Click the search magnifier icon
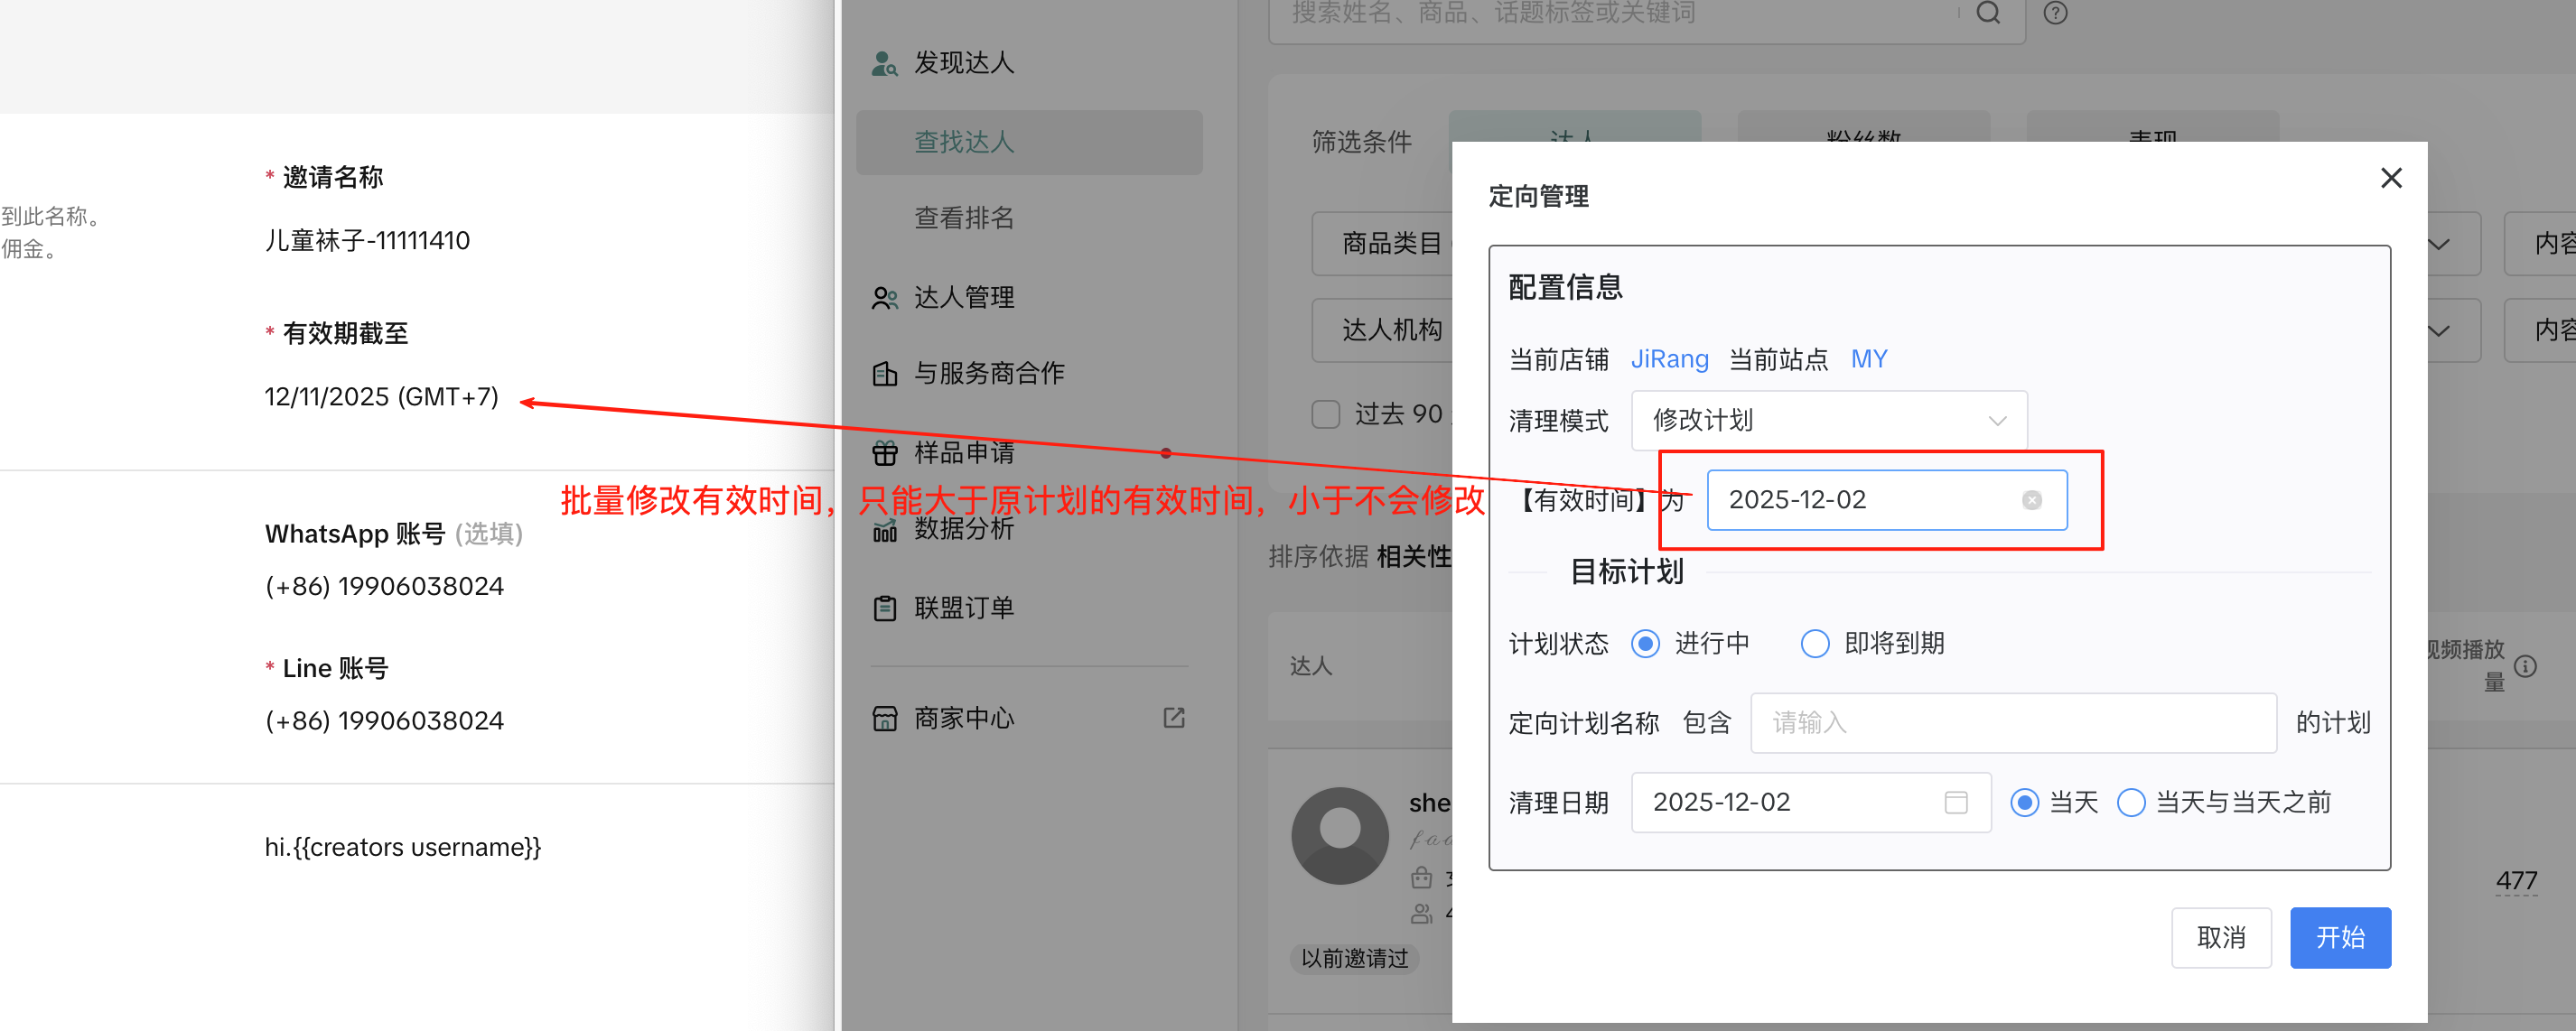The image size is (2576, 1031). point(1988,13)
